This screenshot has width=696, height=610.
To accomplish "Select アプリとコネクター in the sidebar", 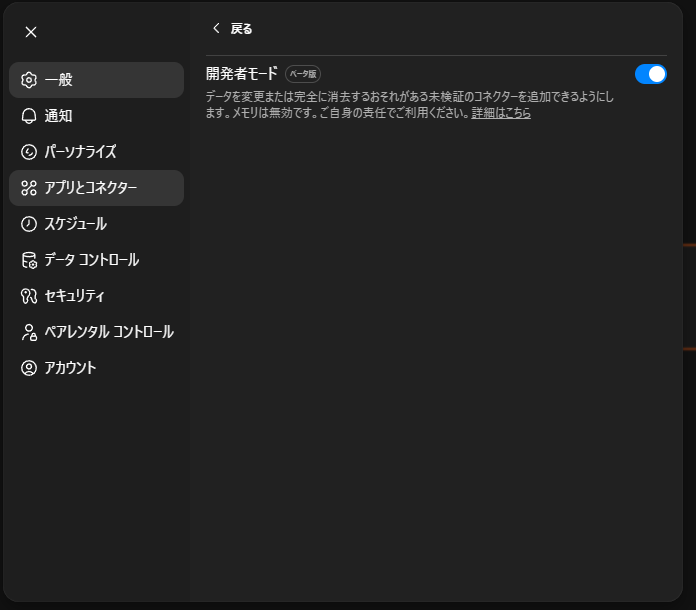I will pos(96,188).
